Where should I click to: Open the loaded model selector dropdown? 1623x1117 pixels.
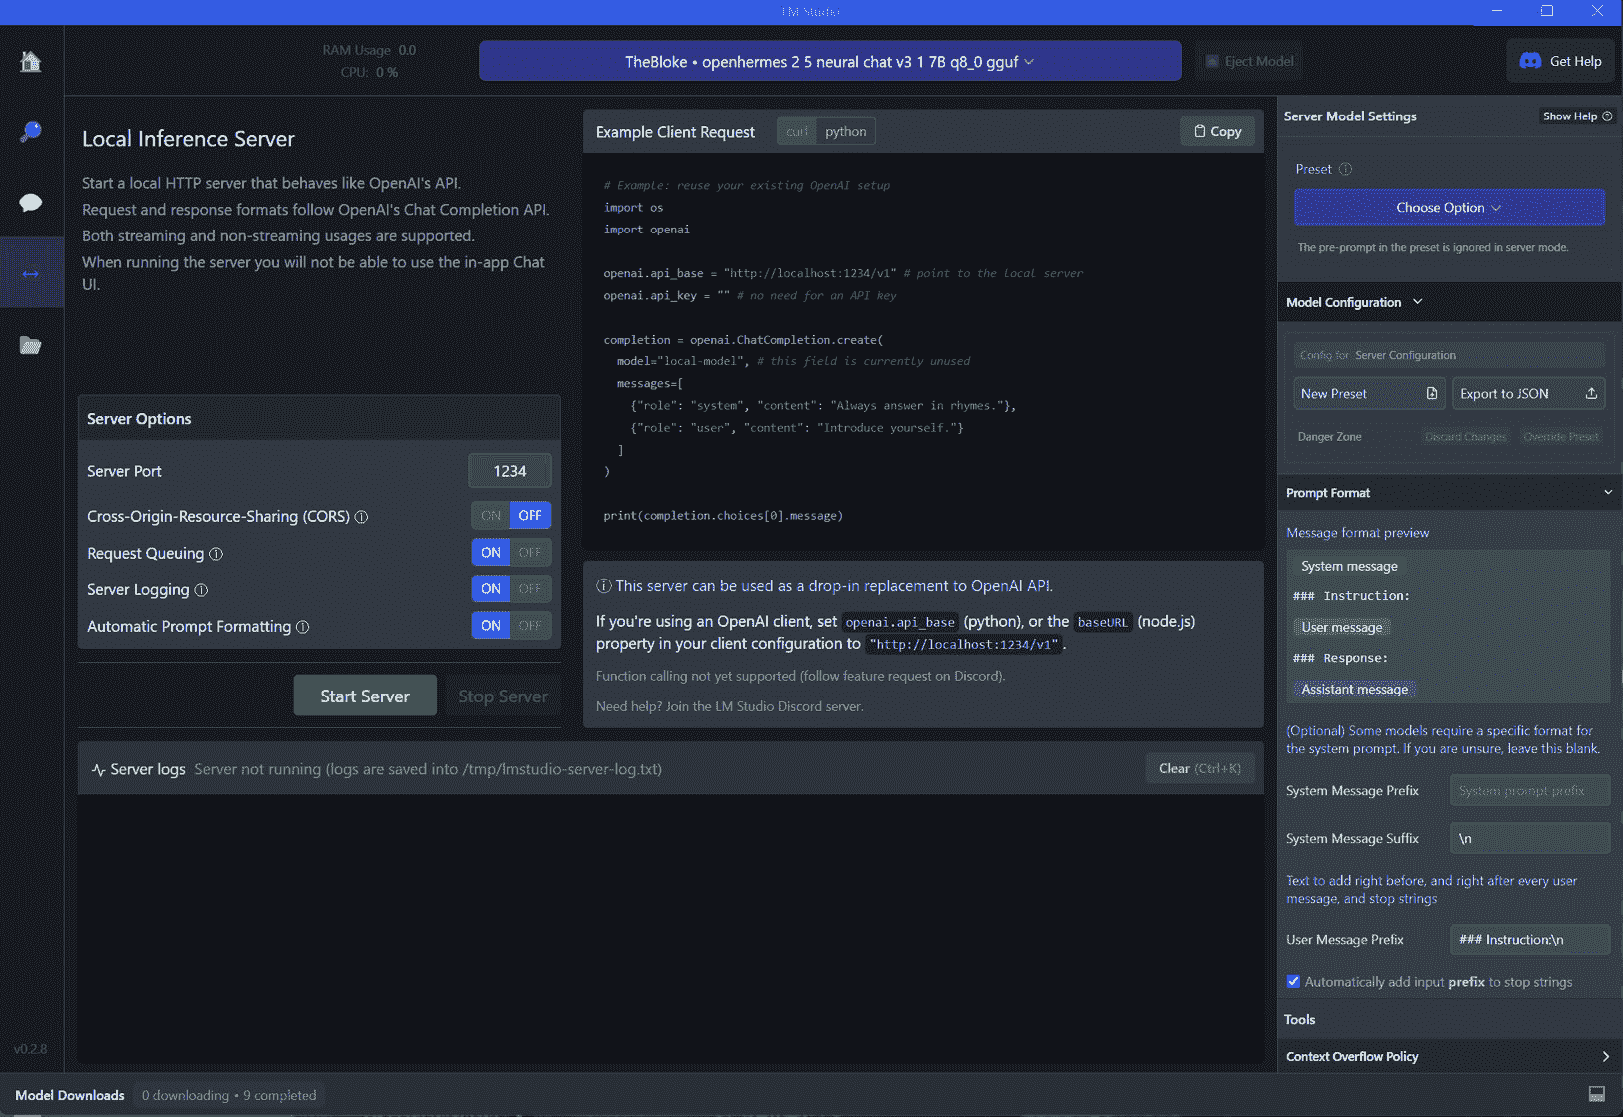pyautogui.click(x=830, y=61)
